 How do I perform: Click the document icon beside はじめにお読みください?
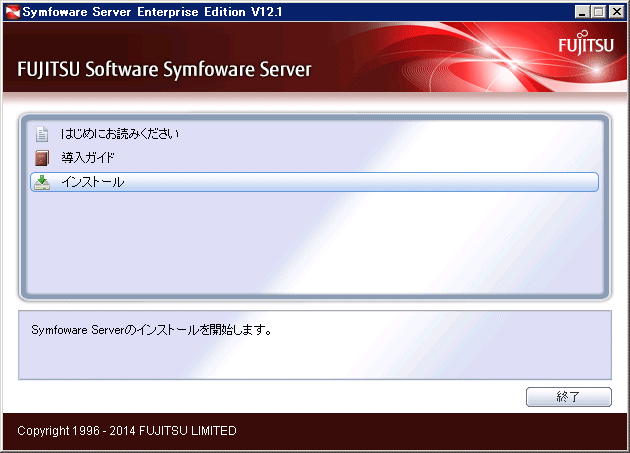42,134
